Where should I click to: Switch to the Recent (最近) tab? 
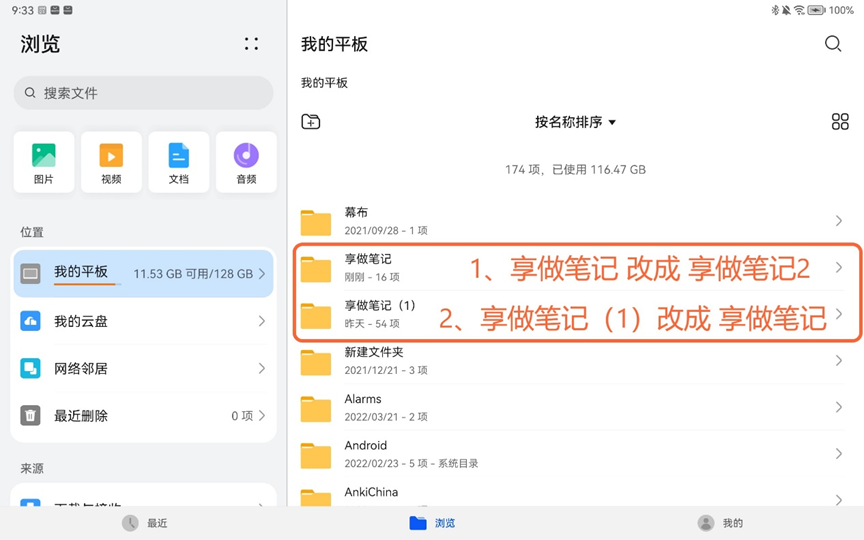pyautogui.click(x=144, y=523)
